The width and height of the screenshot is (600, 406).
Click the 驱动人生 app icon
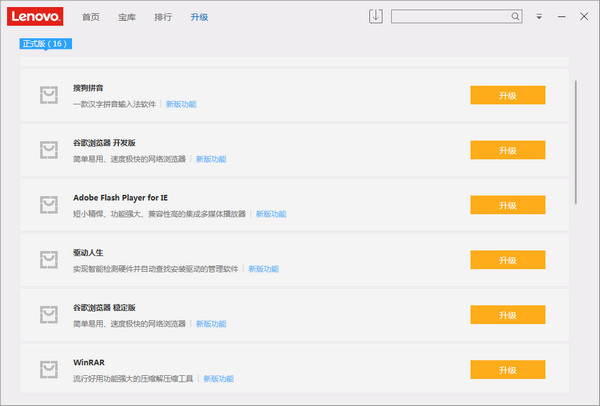coord(49,260)
